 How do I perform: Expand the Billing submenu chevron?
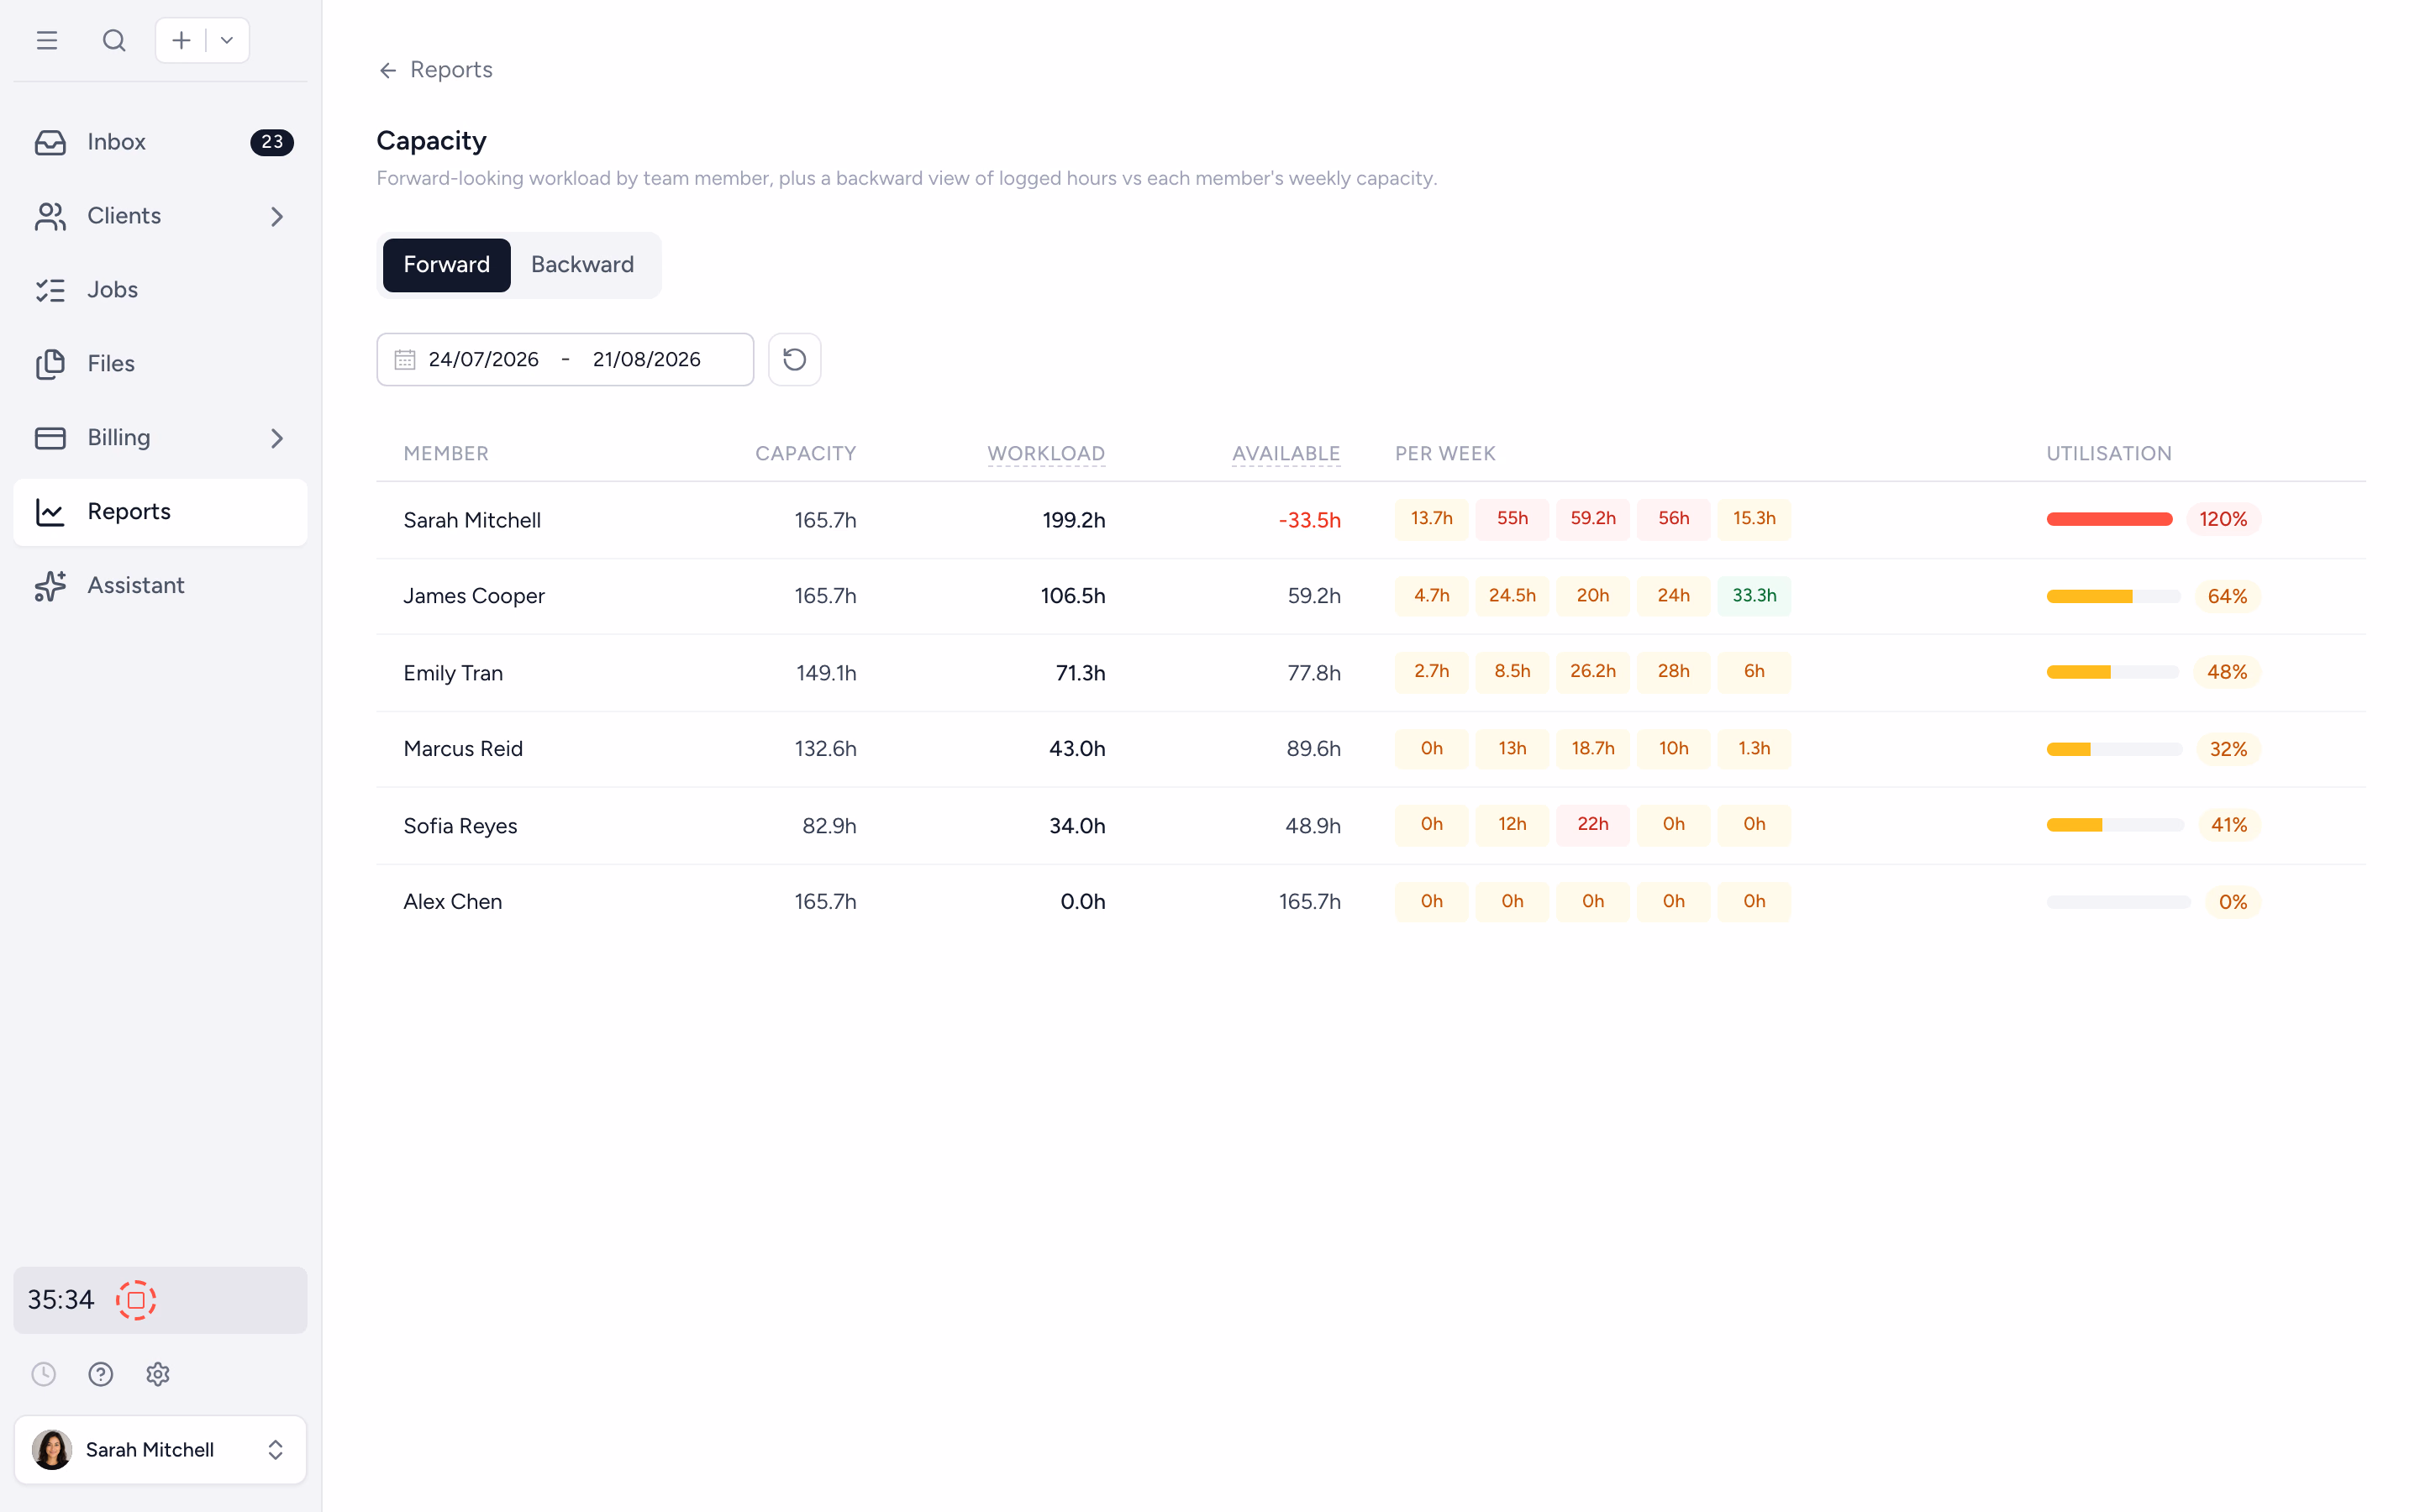click(x=277, y=438)
